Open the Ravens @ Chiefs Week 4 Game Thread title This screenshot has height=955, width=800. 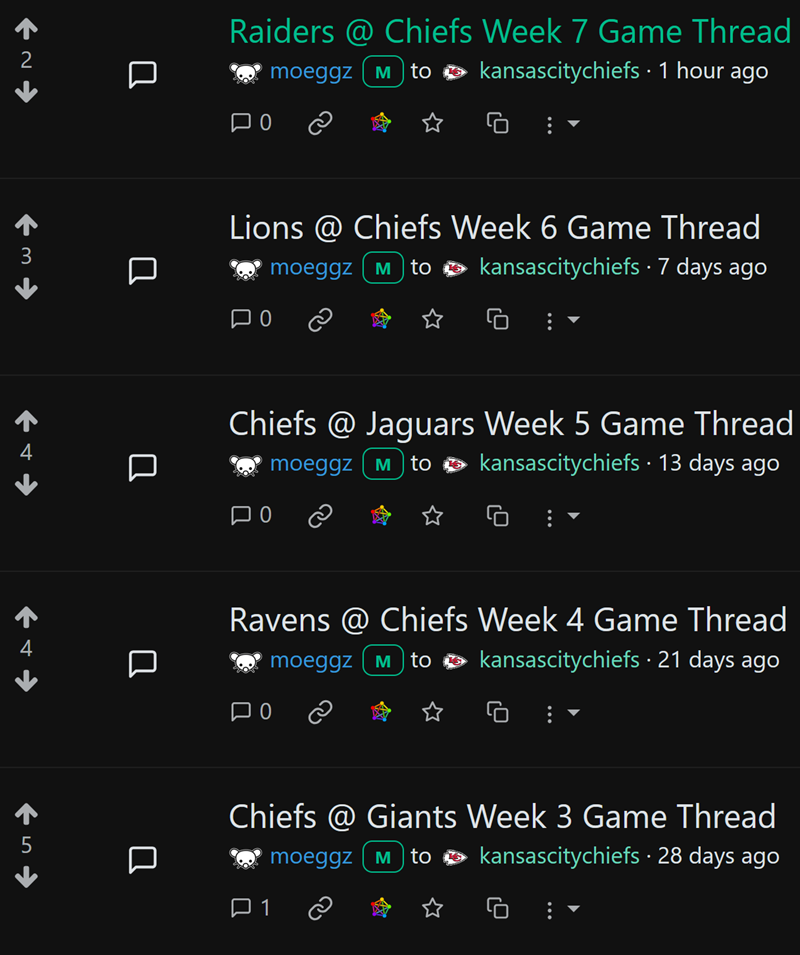pyautogui.click(x=507, y=620)
